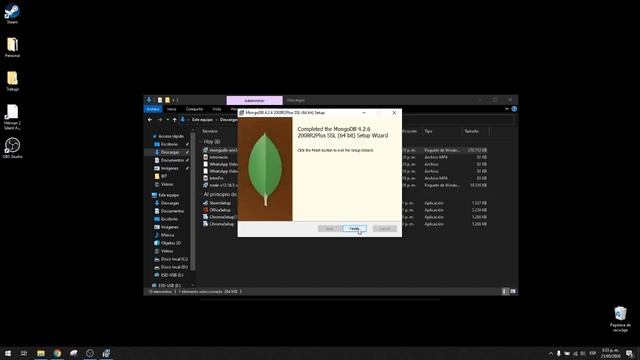
Task: Select the node-v12.16.3 installer file
Action: coord(220,185)
